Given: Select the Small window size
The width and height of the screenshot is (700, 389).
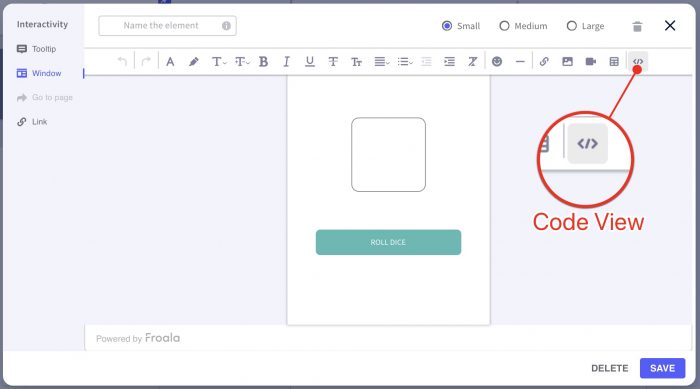Looking at the screenshot, I should 461,26.
